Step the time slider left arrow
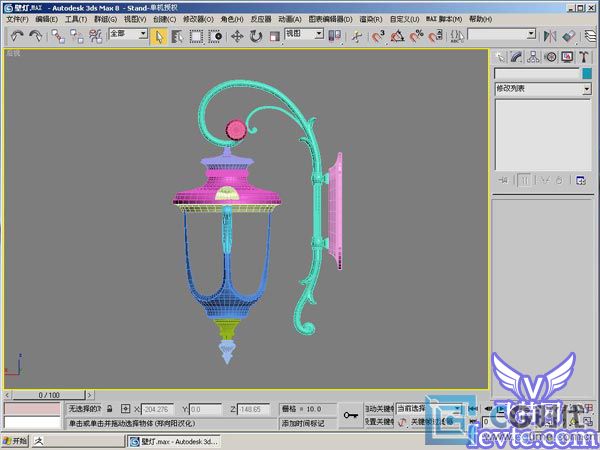Image resolution: width=600 pixels, height=450 pixels. point(7,395)
